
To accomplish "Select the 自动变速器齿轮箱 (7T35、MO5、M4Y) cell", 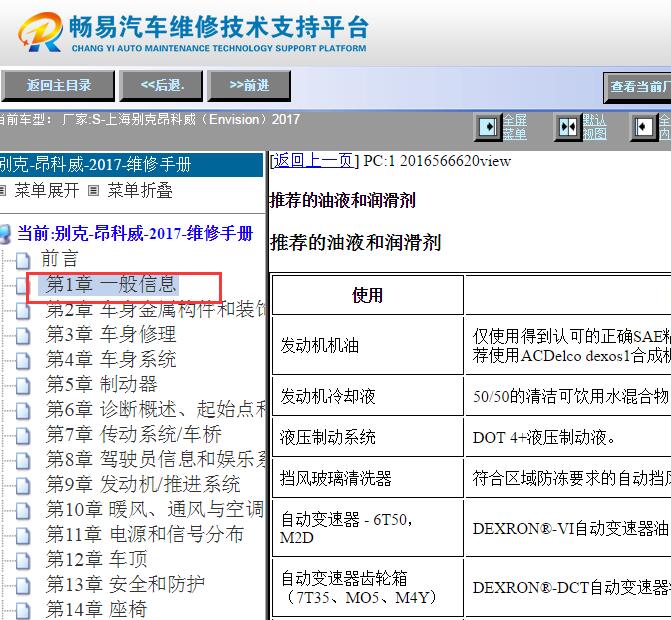I will click(368, 587).
